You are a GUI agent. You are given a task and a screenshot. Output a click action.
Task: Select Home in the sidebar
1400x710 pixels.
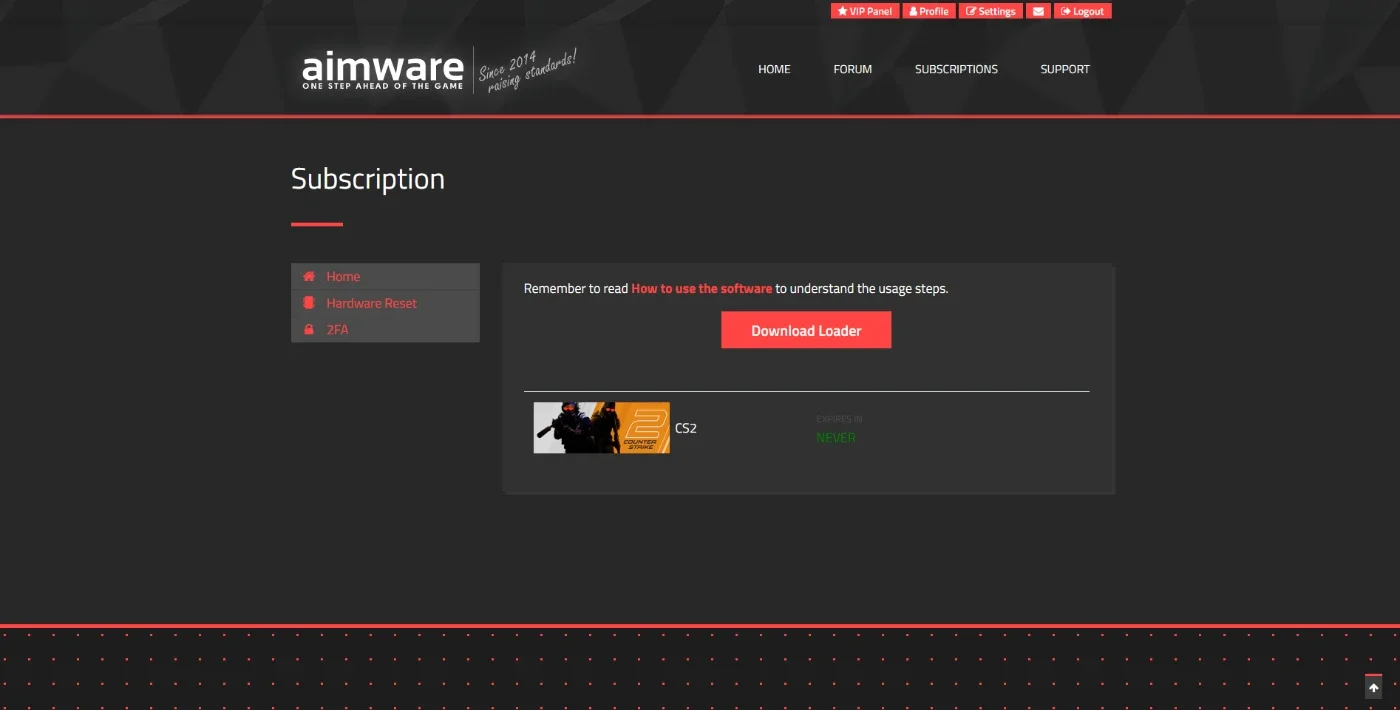coord(385,276)
